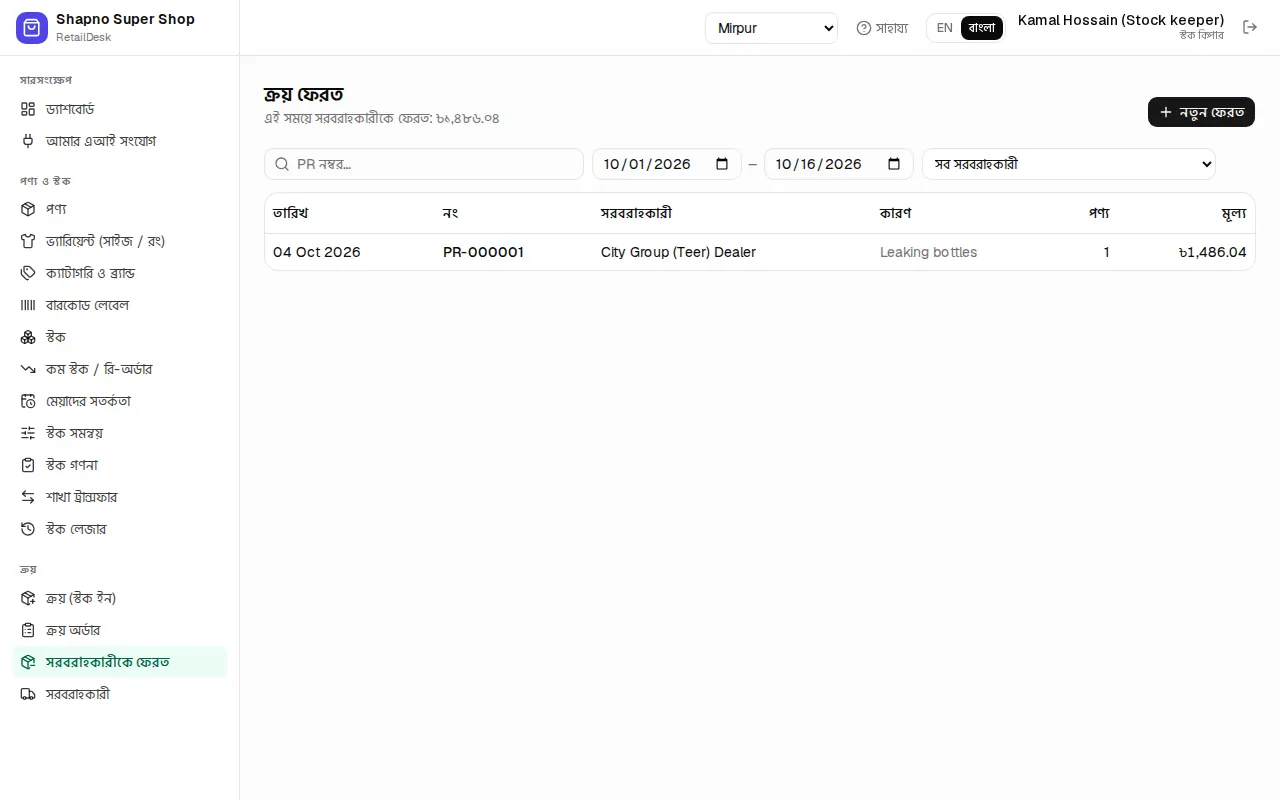Open the calendar picker for 10/16/2026
The height and width of the screenshot is (800, 1280).
tap(894, 164)
